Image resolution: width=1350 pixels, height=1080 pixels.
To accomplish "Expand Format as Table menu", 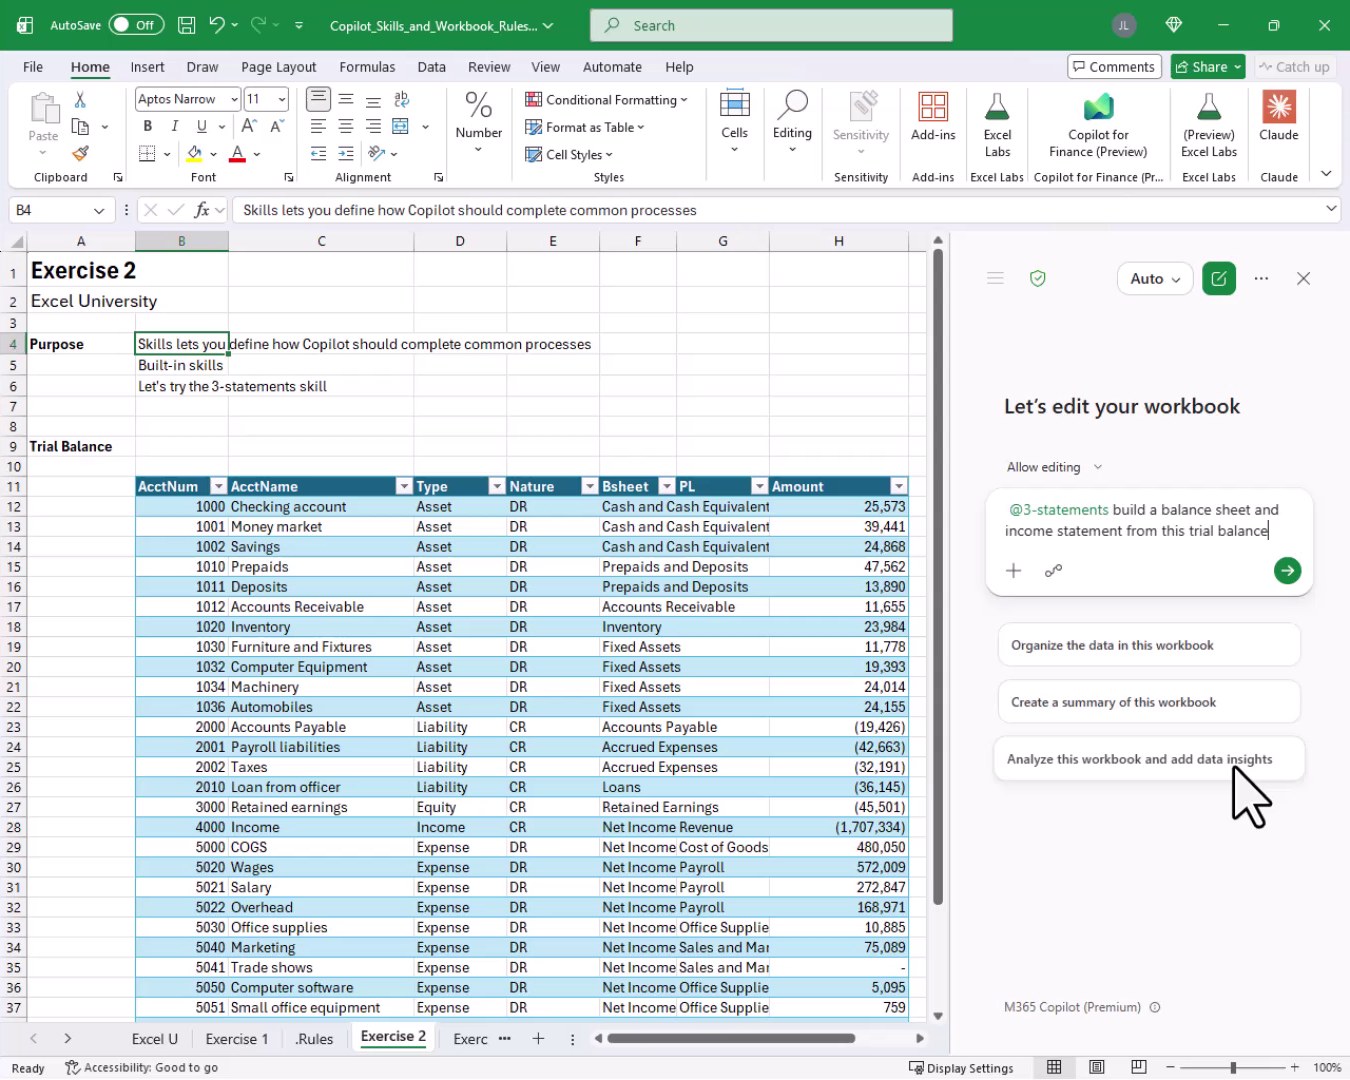I will click(x=585, y=127).
